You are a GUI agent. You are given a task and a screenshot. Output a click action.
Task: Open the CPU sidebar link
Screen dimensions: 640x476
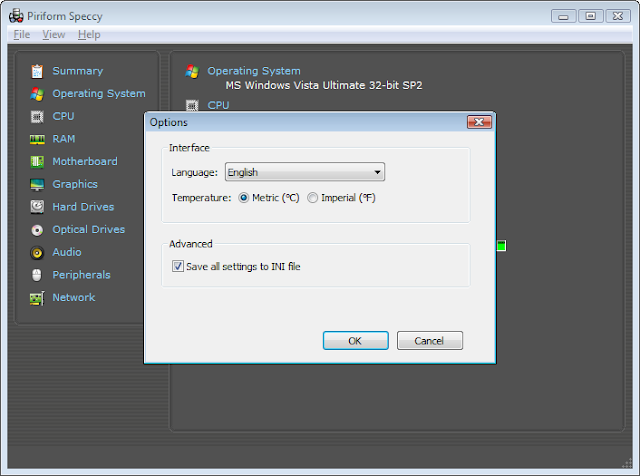pyautogui.click(x=63, y=116)
